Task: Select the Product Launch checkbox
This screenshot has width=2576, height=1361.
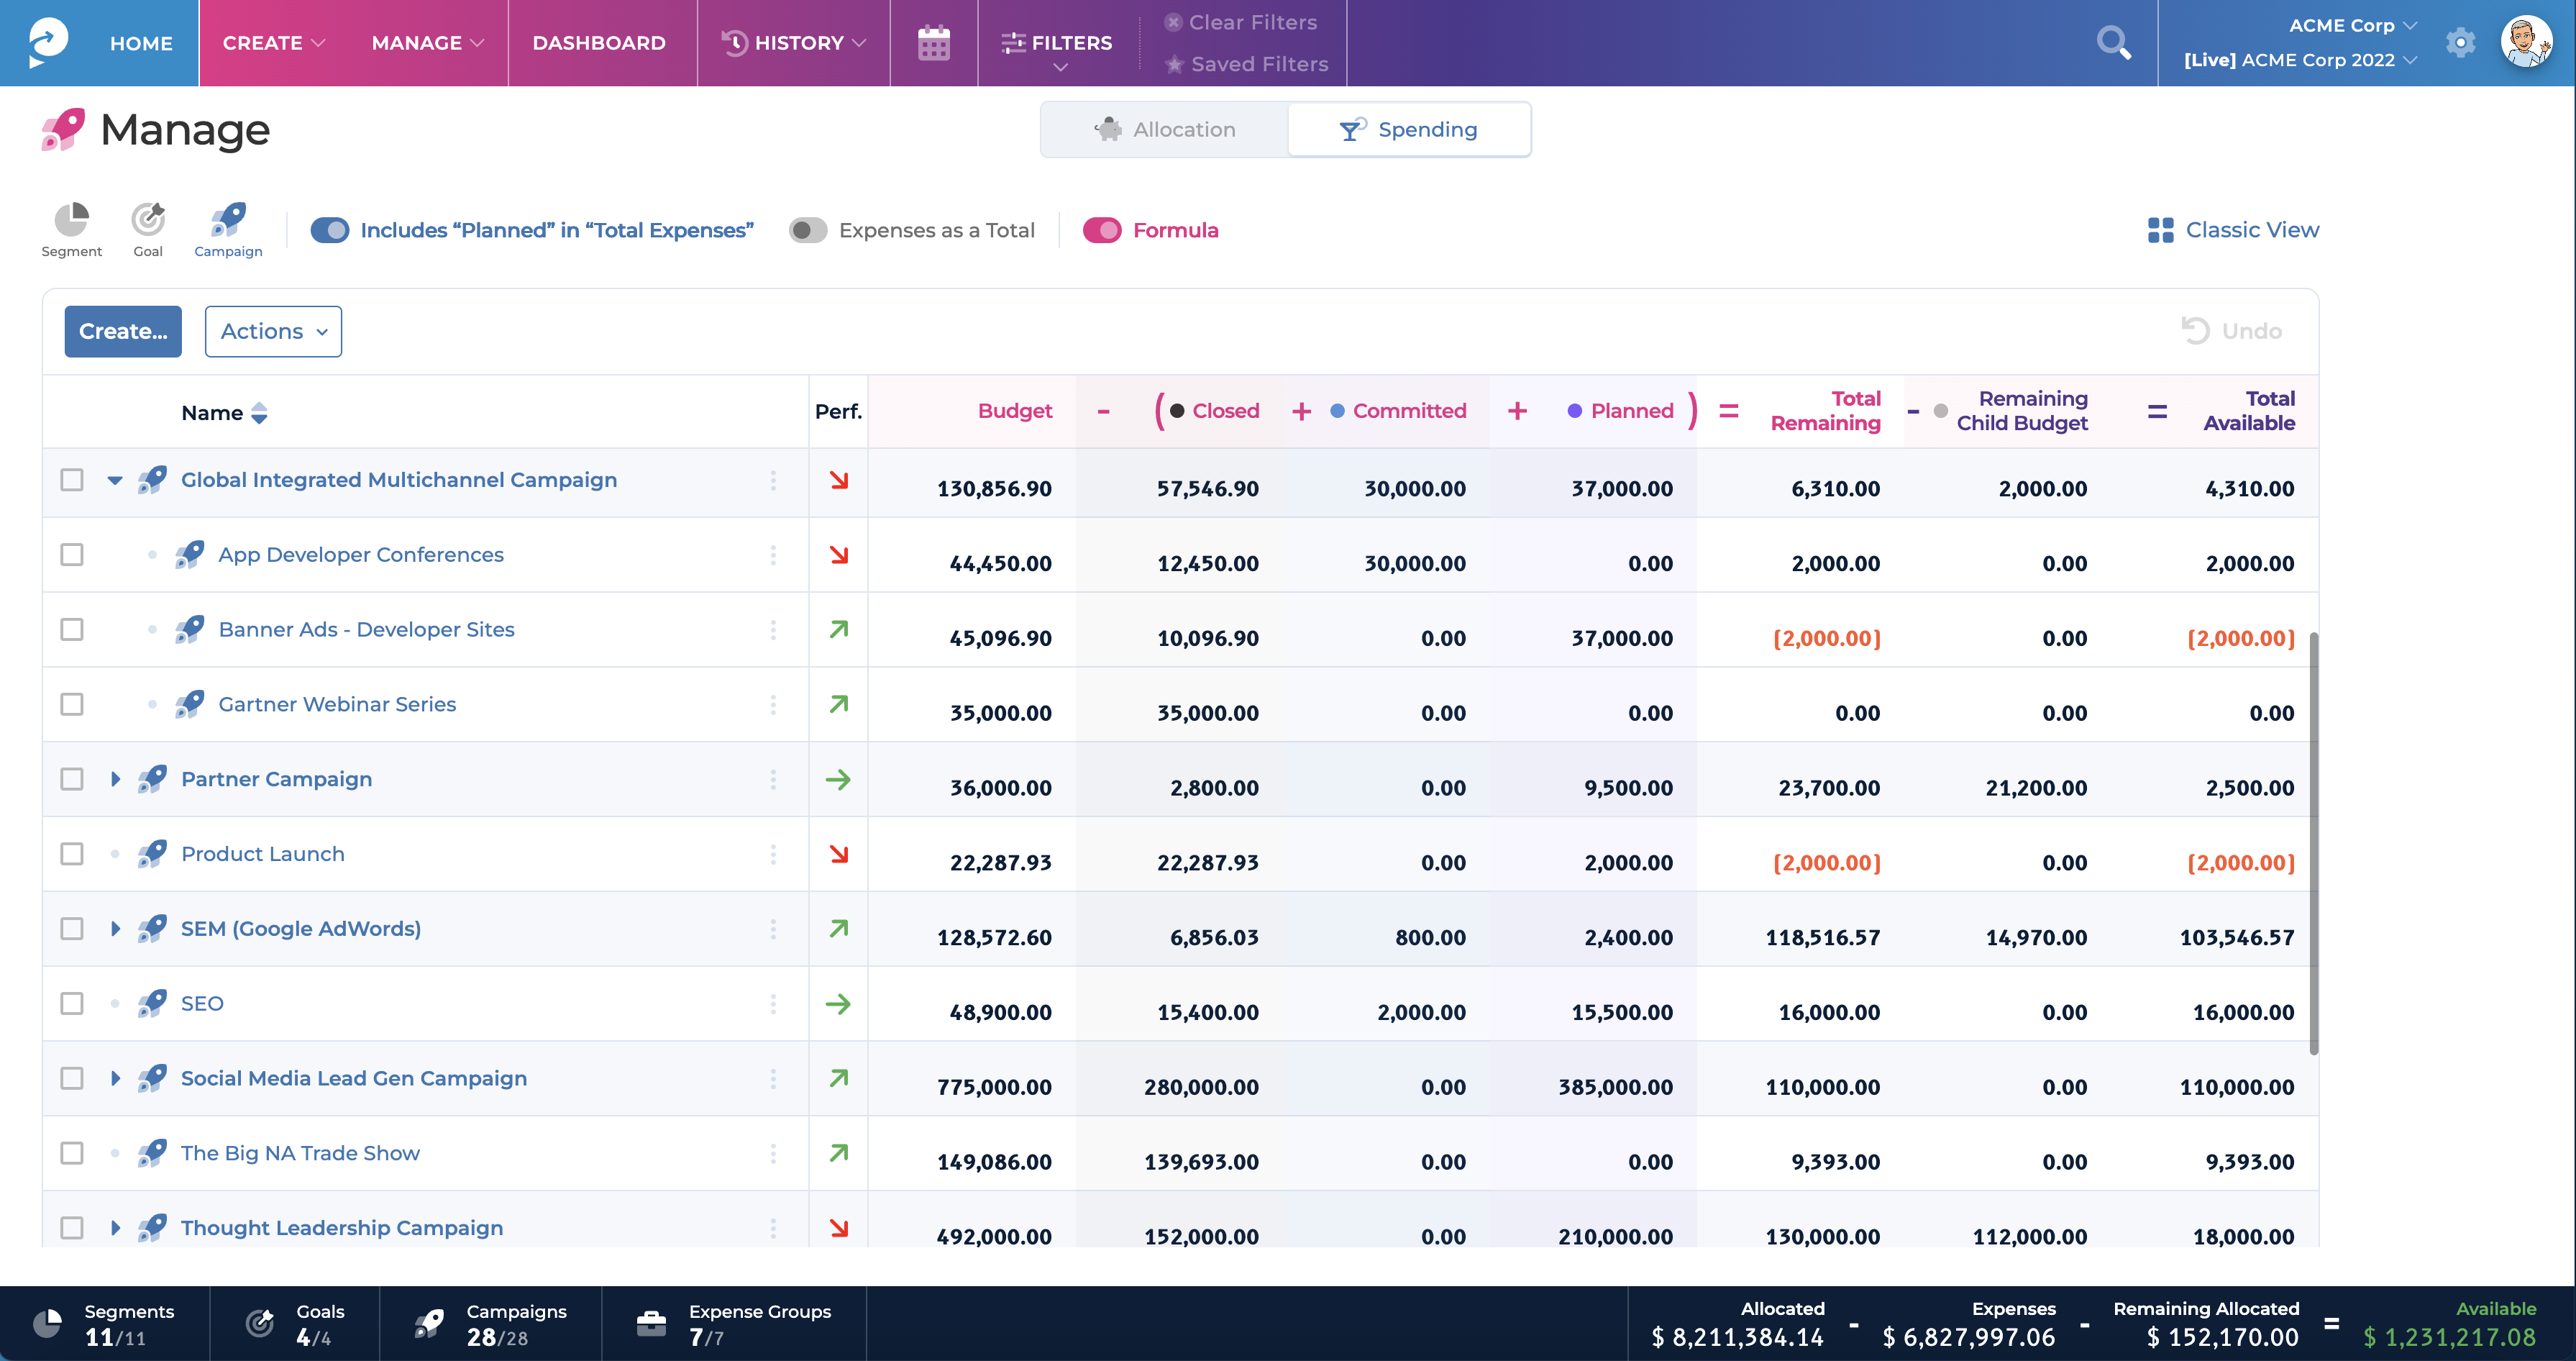Action: pyautogui.click(x=72, y=854)
